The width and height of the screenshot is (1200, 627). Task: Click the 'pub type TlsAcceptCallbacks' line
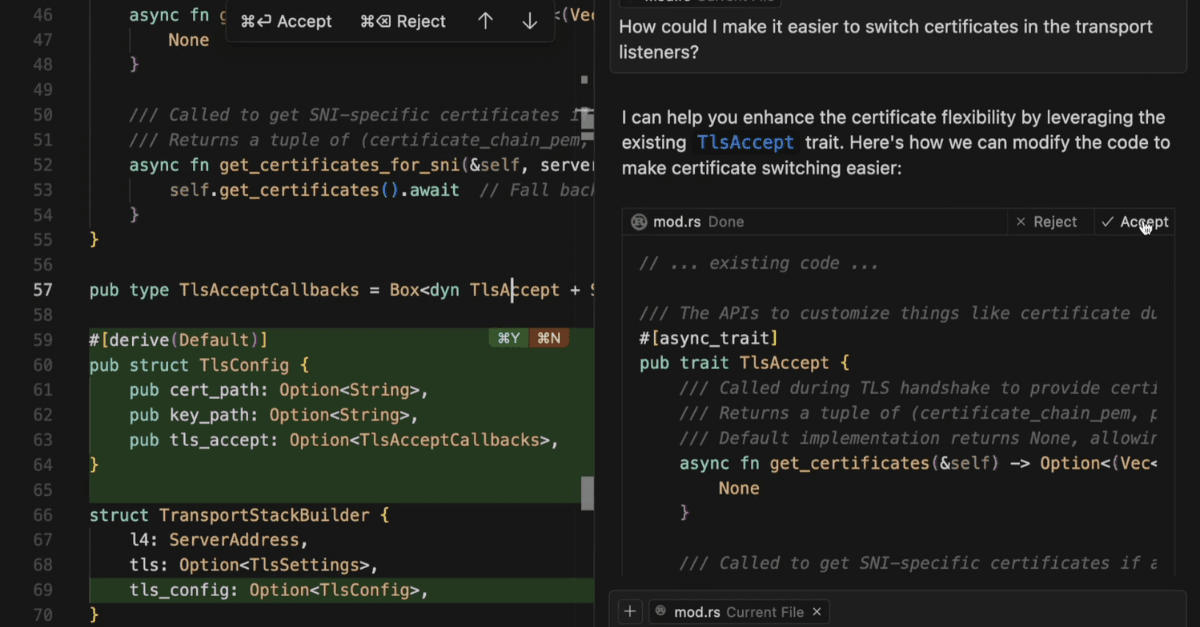tap(340, 290)
